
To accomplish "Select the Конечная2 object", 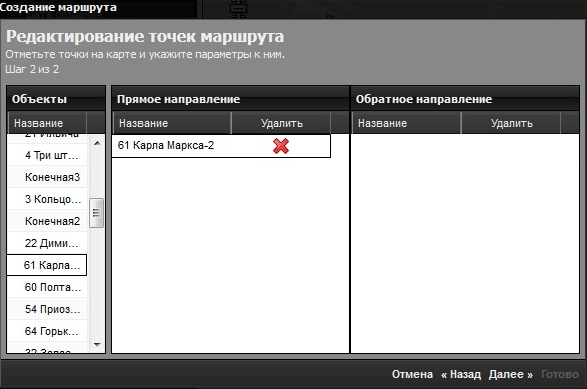I will (48, 221).
